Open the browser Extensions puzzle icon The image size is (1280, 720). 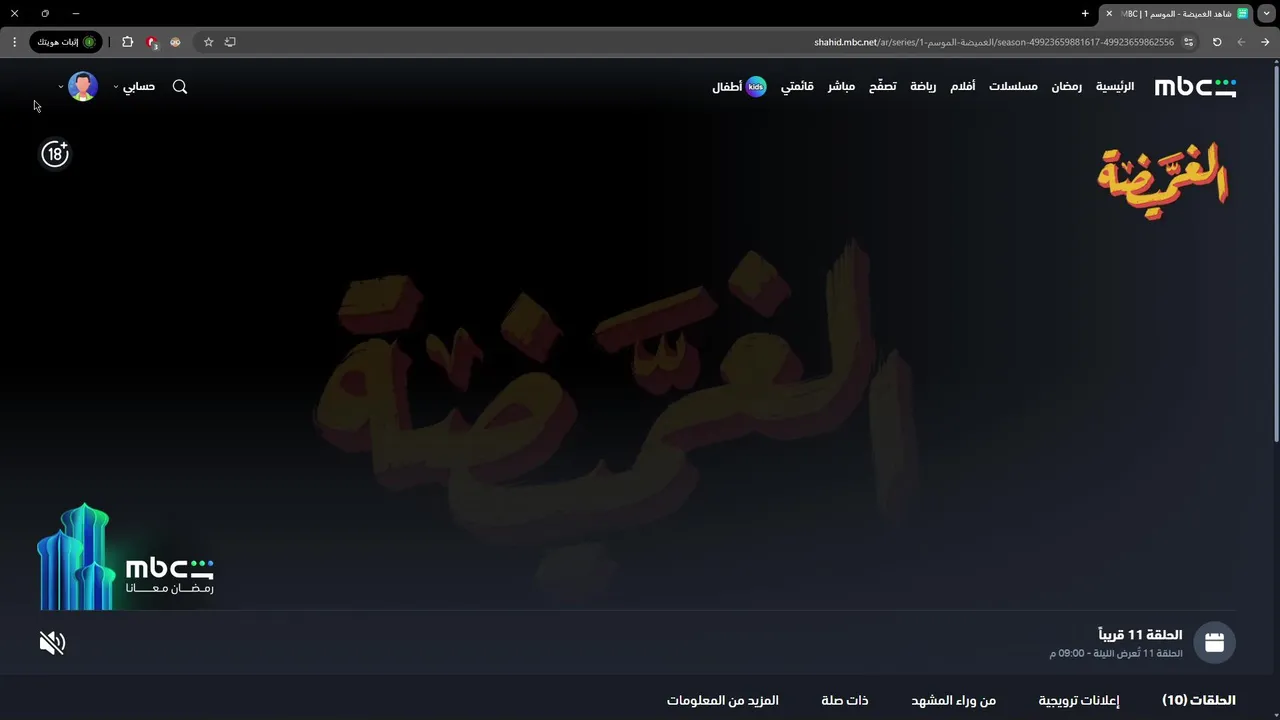[127, 42]
